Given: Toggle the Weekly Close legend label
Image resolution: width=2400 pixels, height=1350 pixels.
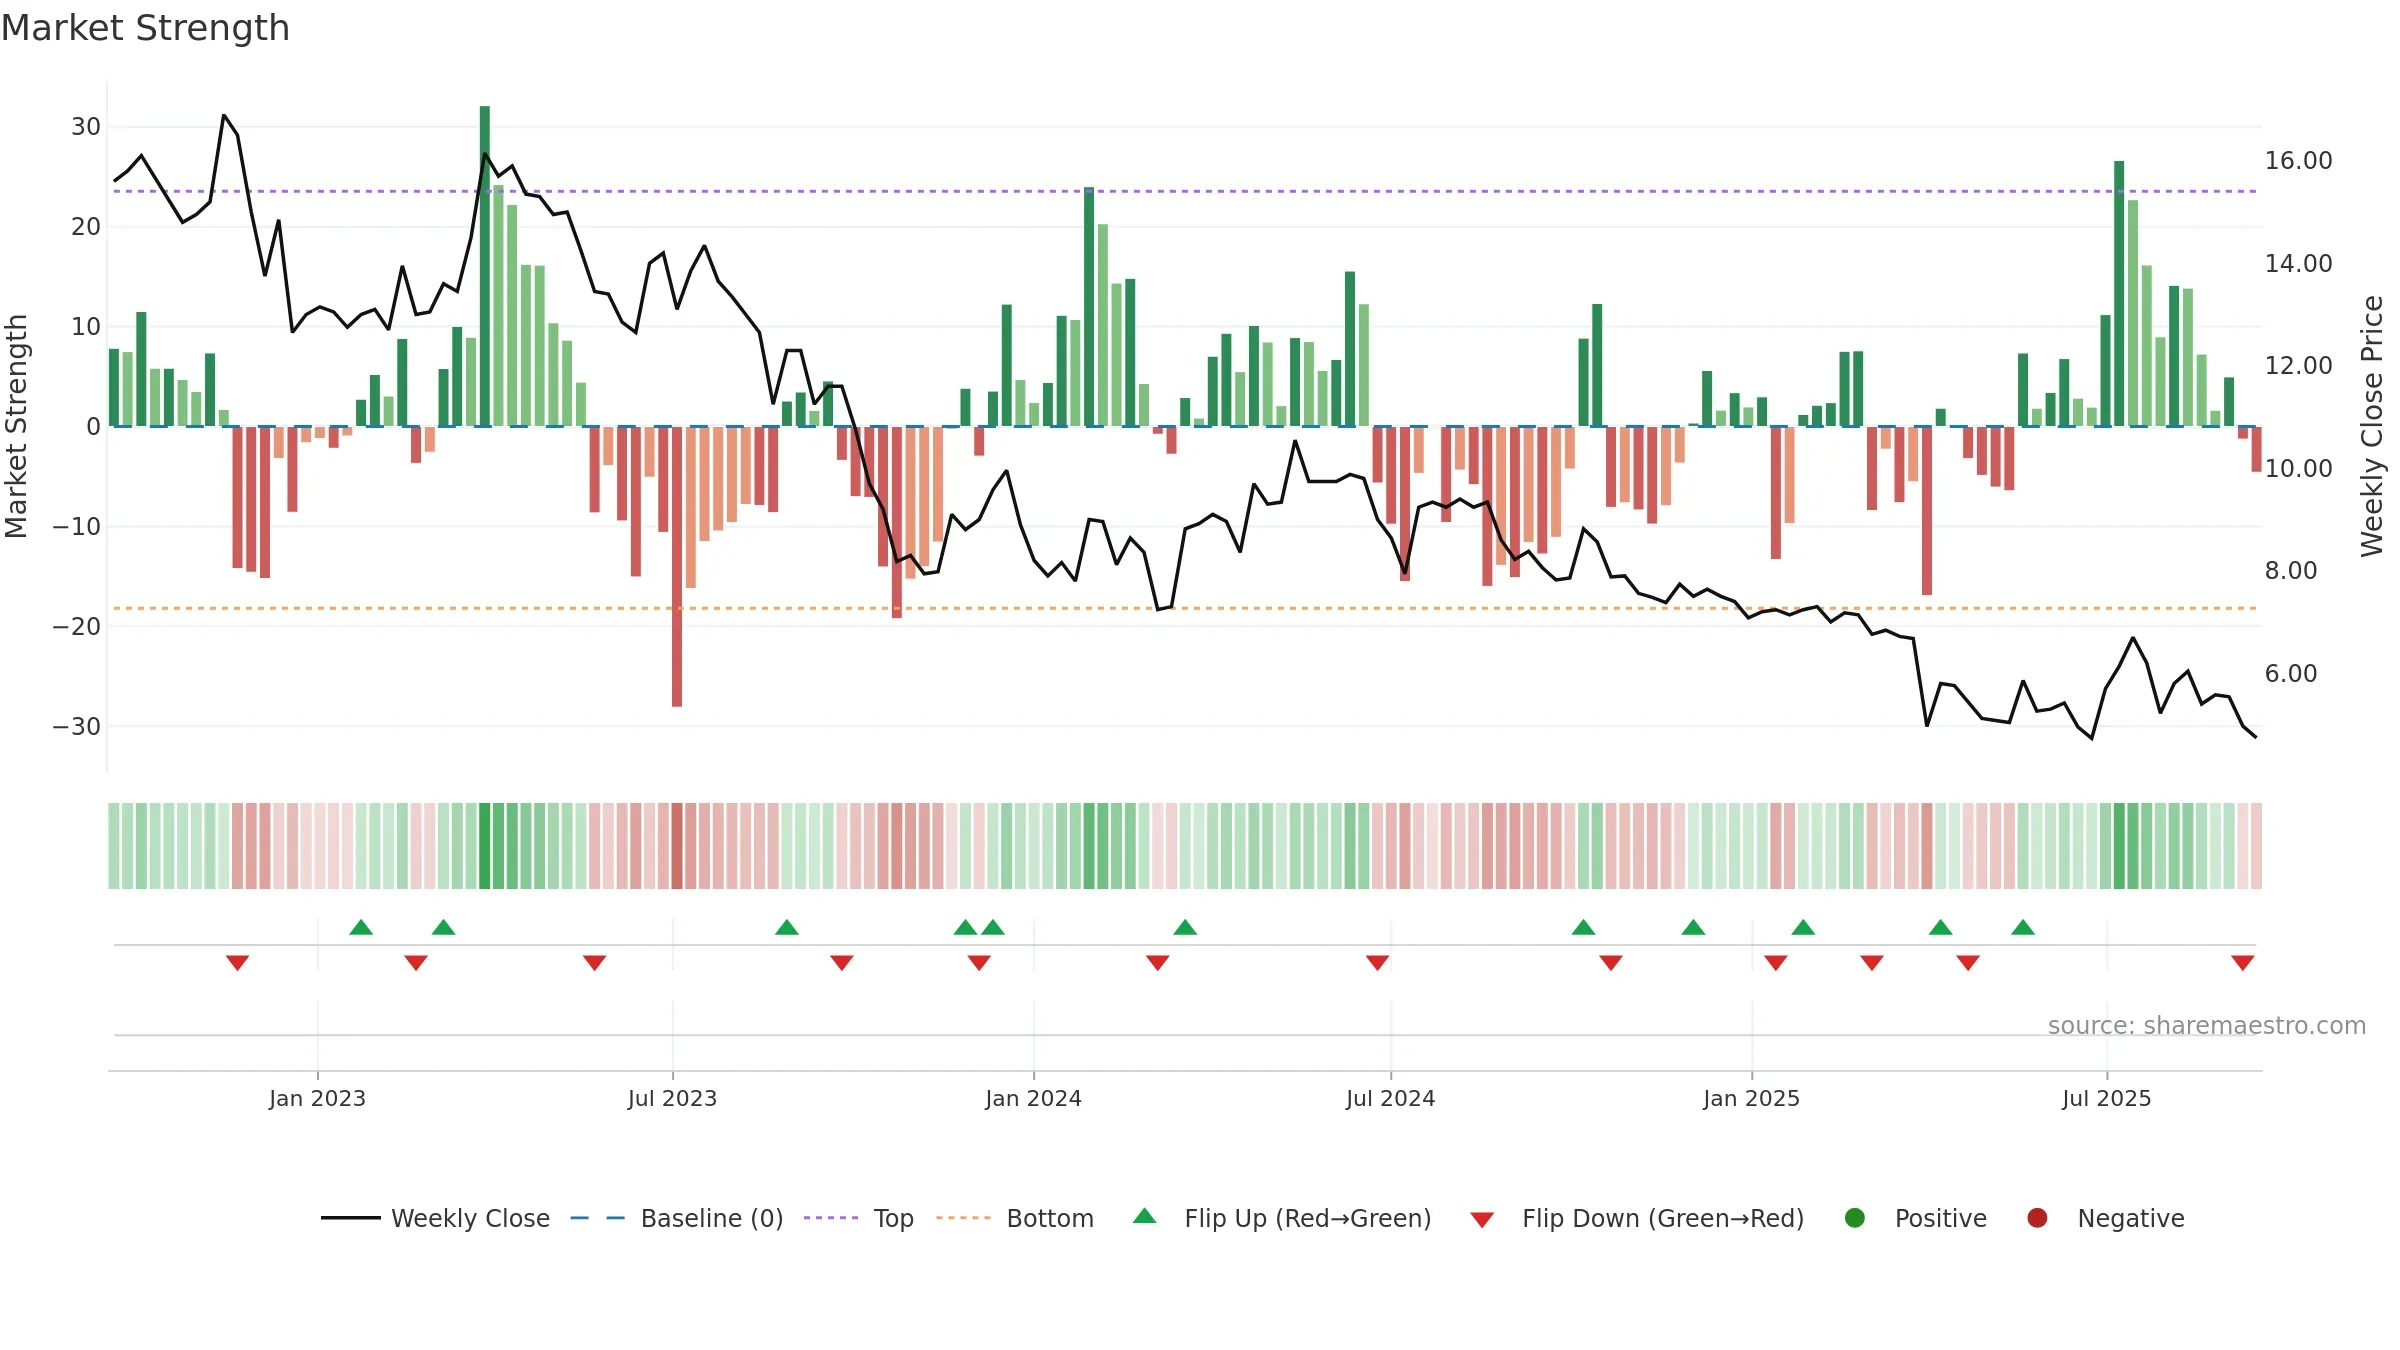Looking at the screenshot, I should click(470, 1219).
